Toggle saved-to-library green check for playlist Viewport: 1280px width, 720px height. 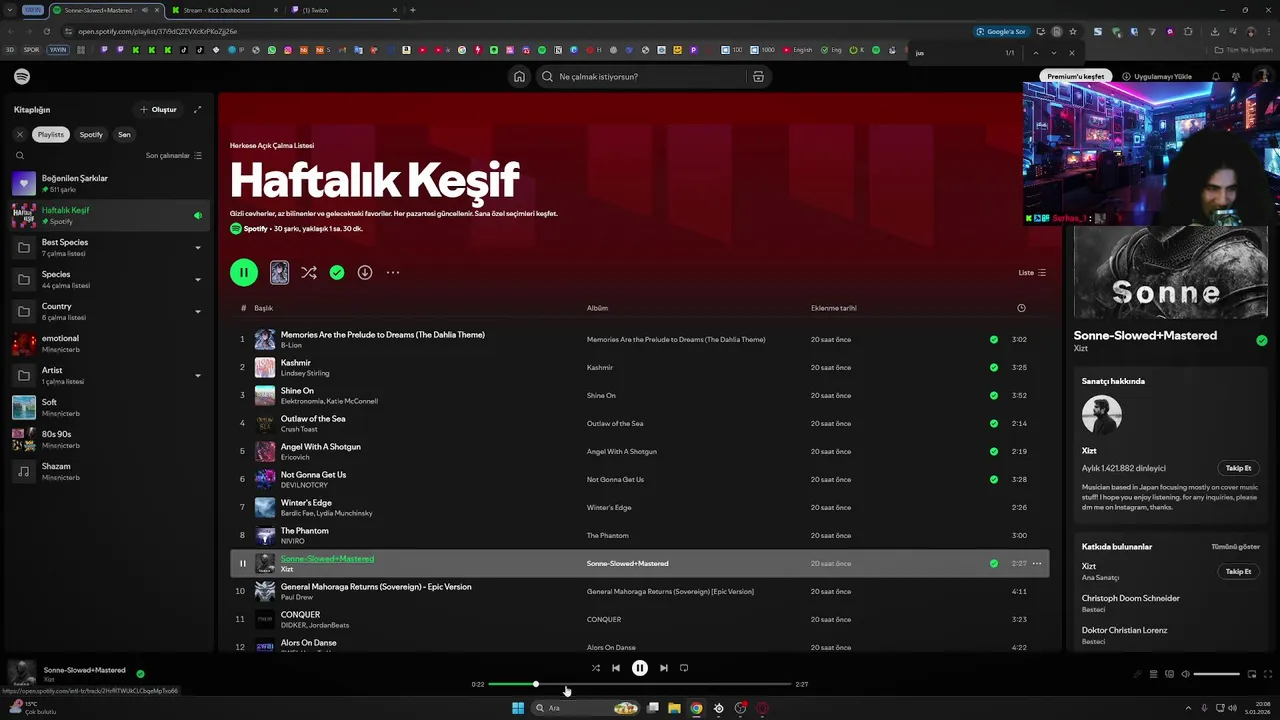tap(337, 272)
